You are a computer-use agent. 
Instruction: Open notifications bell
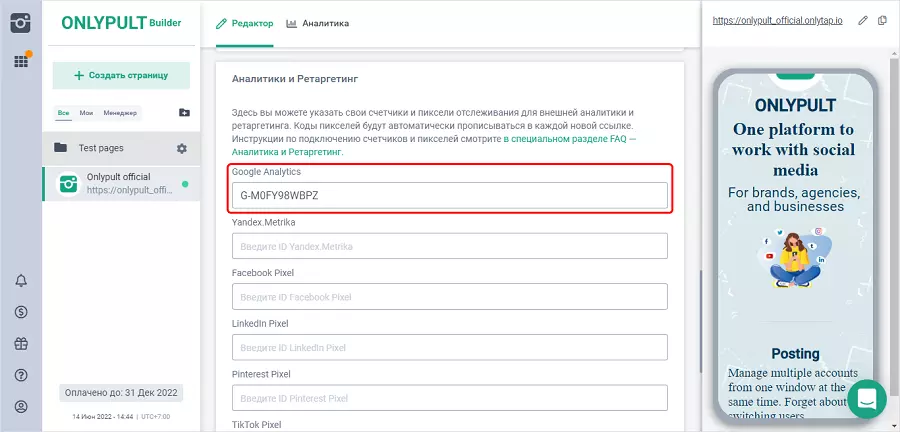tap(21, 280)
